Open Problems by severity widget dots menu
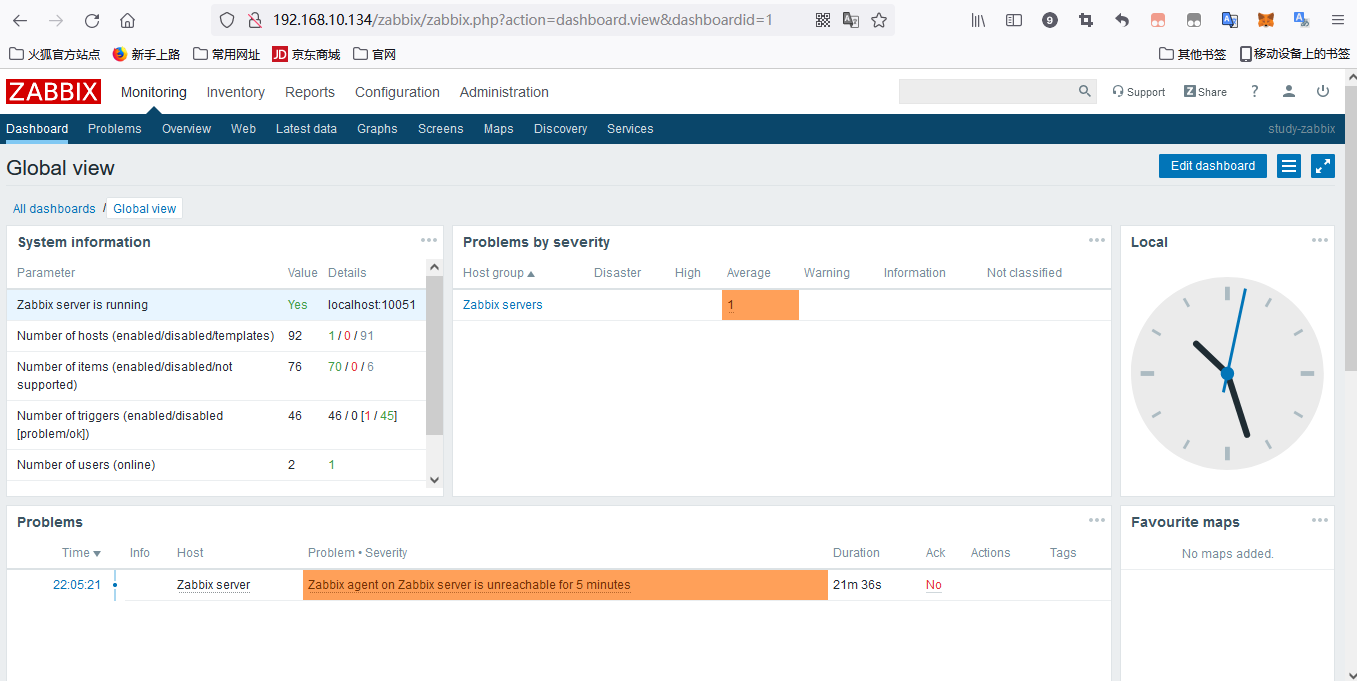 [1097, 240]
